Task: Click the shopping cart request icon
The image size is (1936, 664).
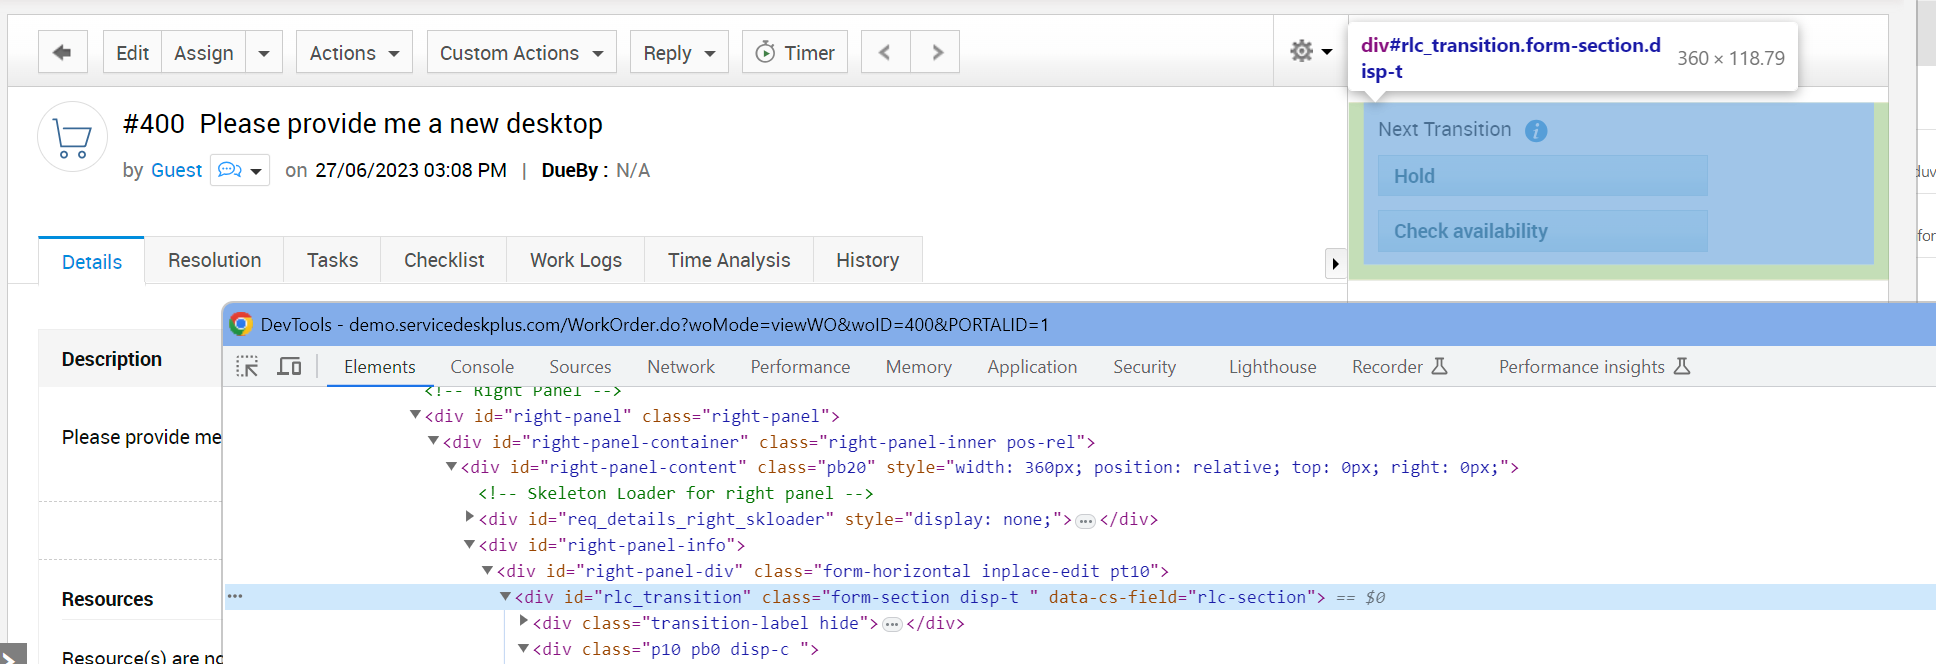Action: click(x=72, y=137)
